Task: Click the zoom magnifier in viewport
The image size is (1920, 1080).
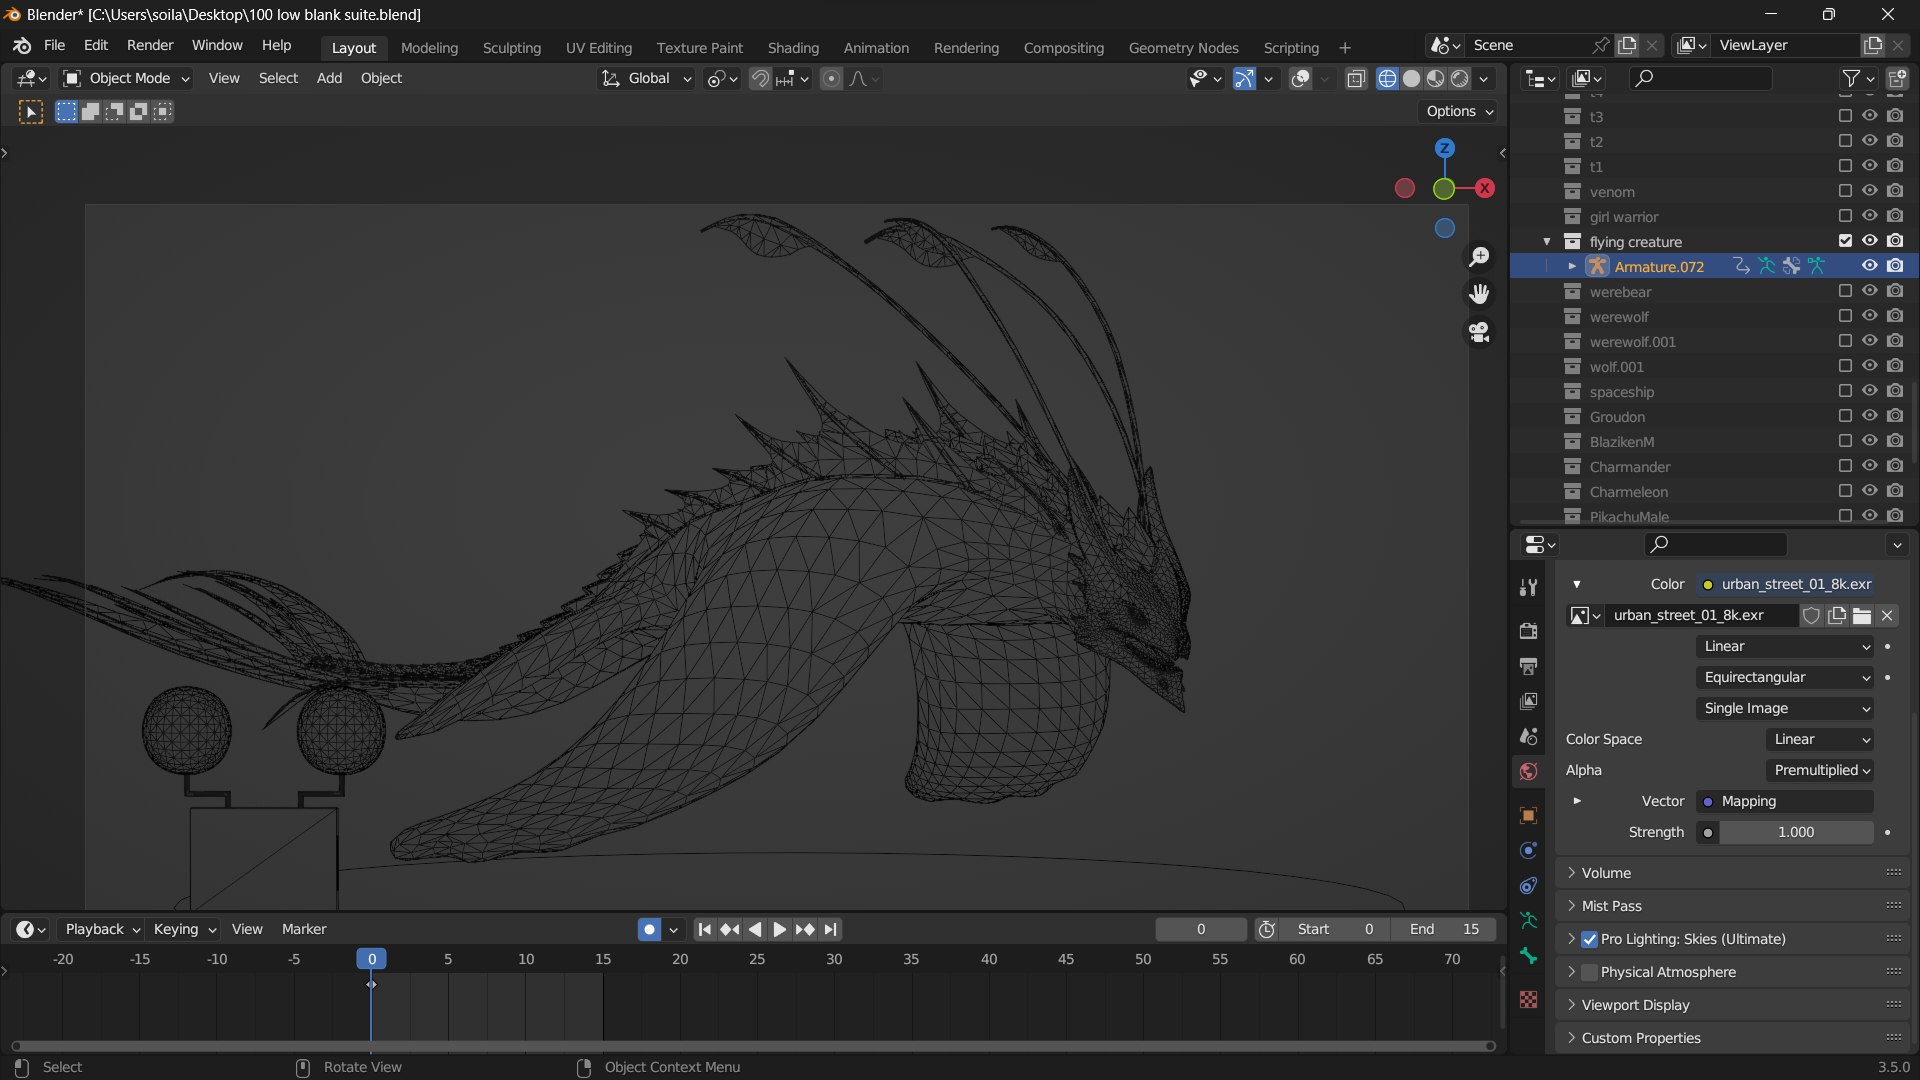Action: (1479, 257)
